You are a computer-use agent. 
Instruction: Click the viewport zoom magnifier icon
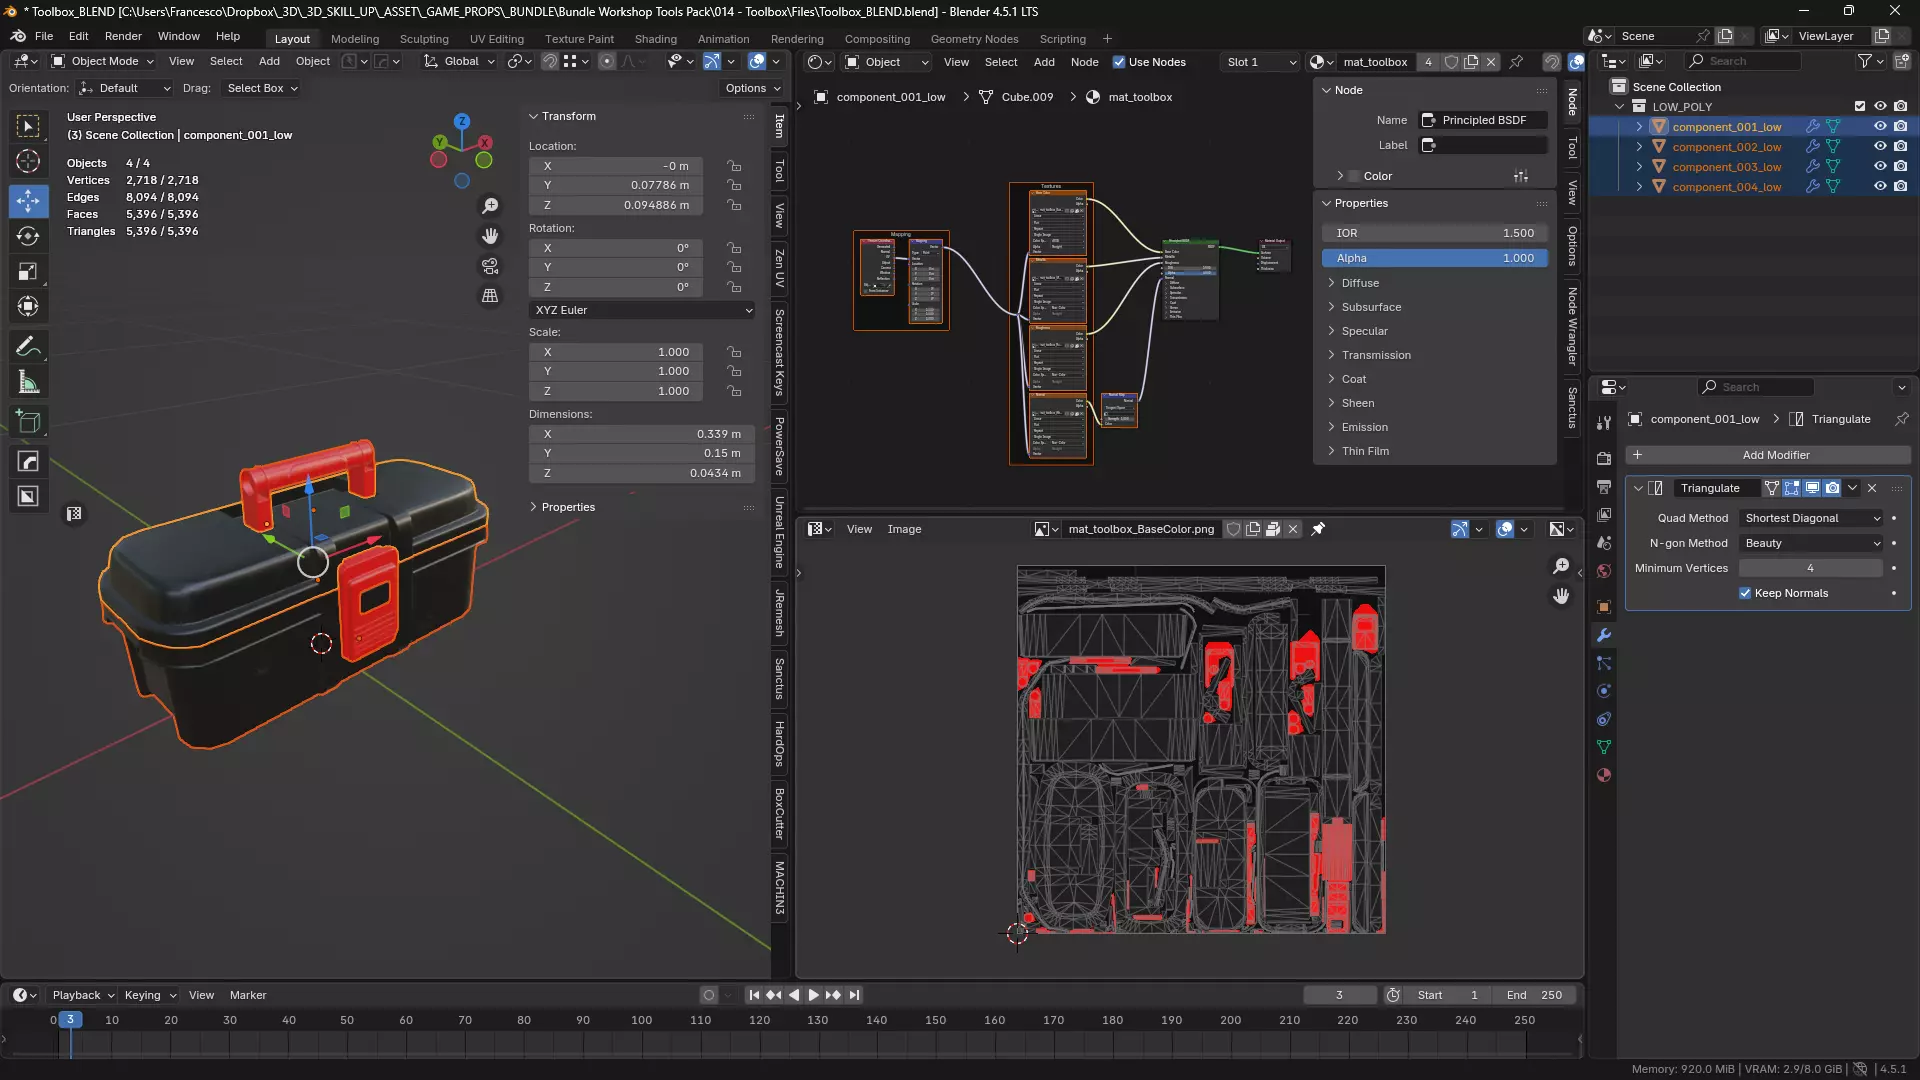490,206
